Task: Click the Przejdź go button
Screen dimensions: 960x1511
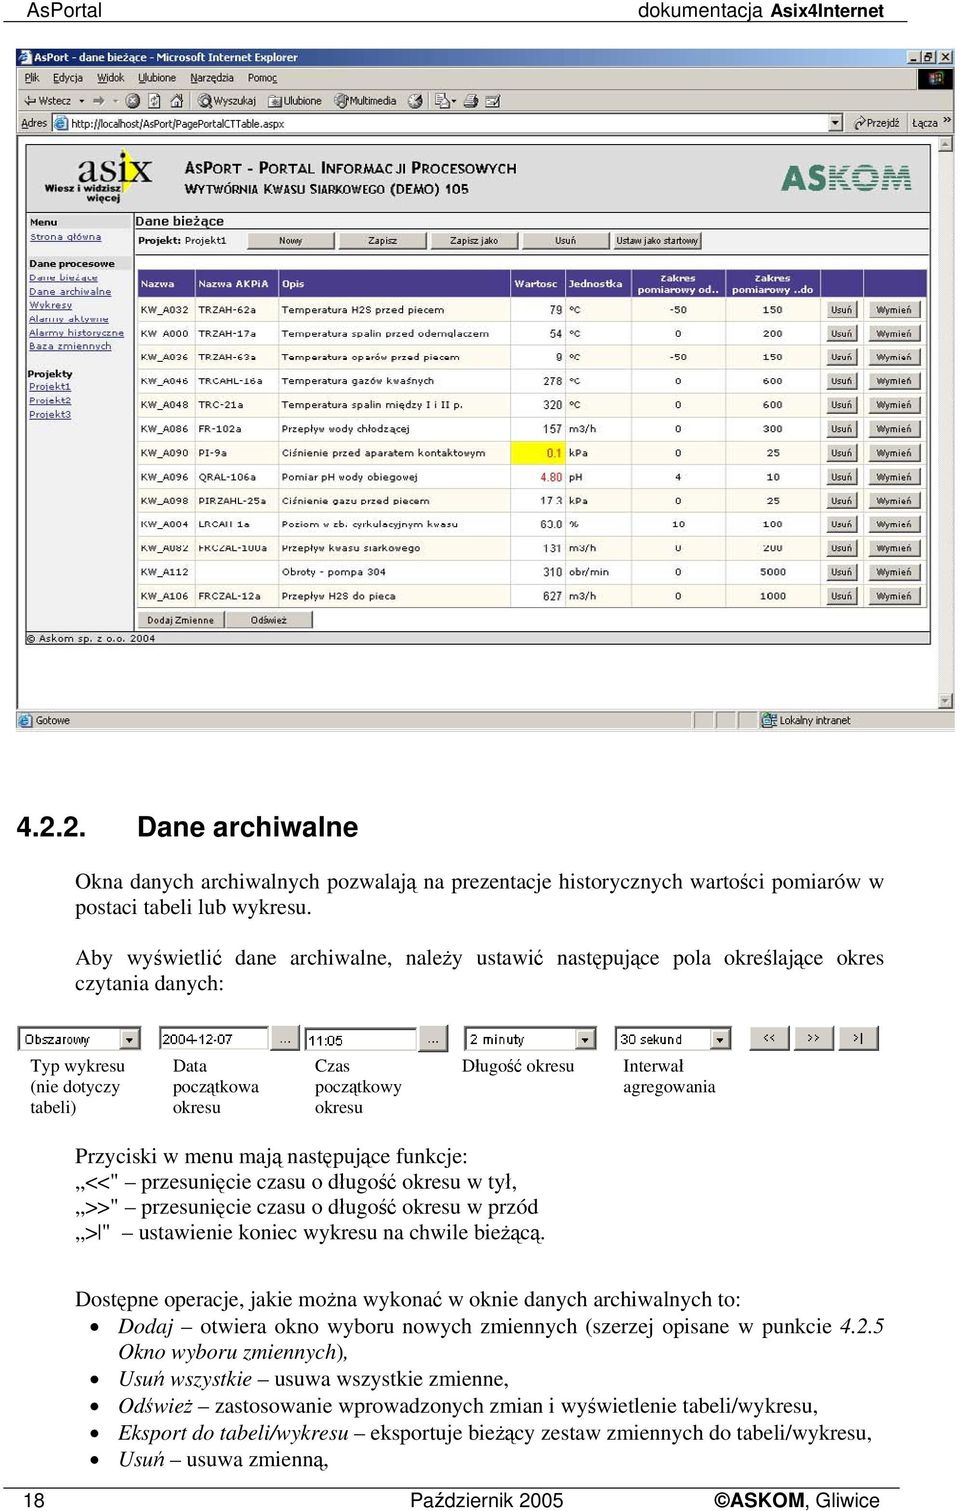Action: pos(876,123)
